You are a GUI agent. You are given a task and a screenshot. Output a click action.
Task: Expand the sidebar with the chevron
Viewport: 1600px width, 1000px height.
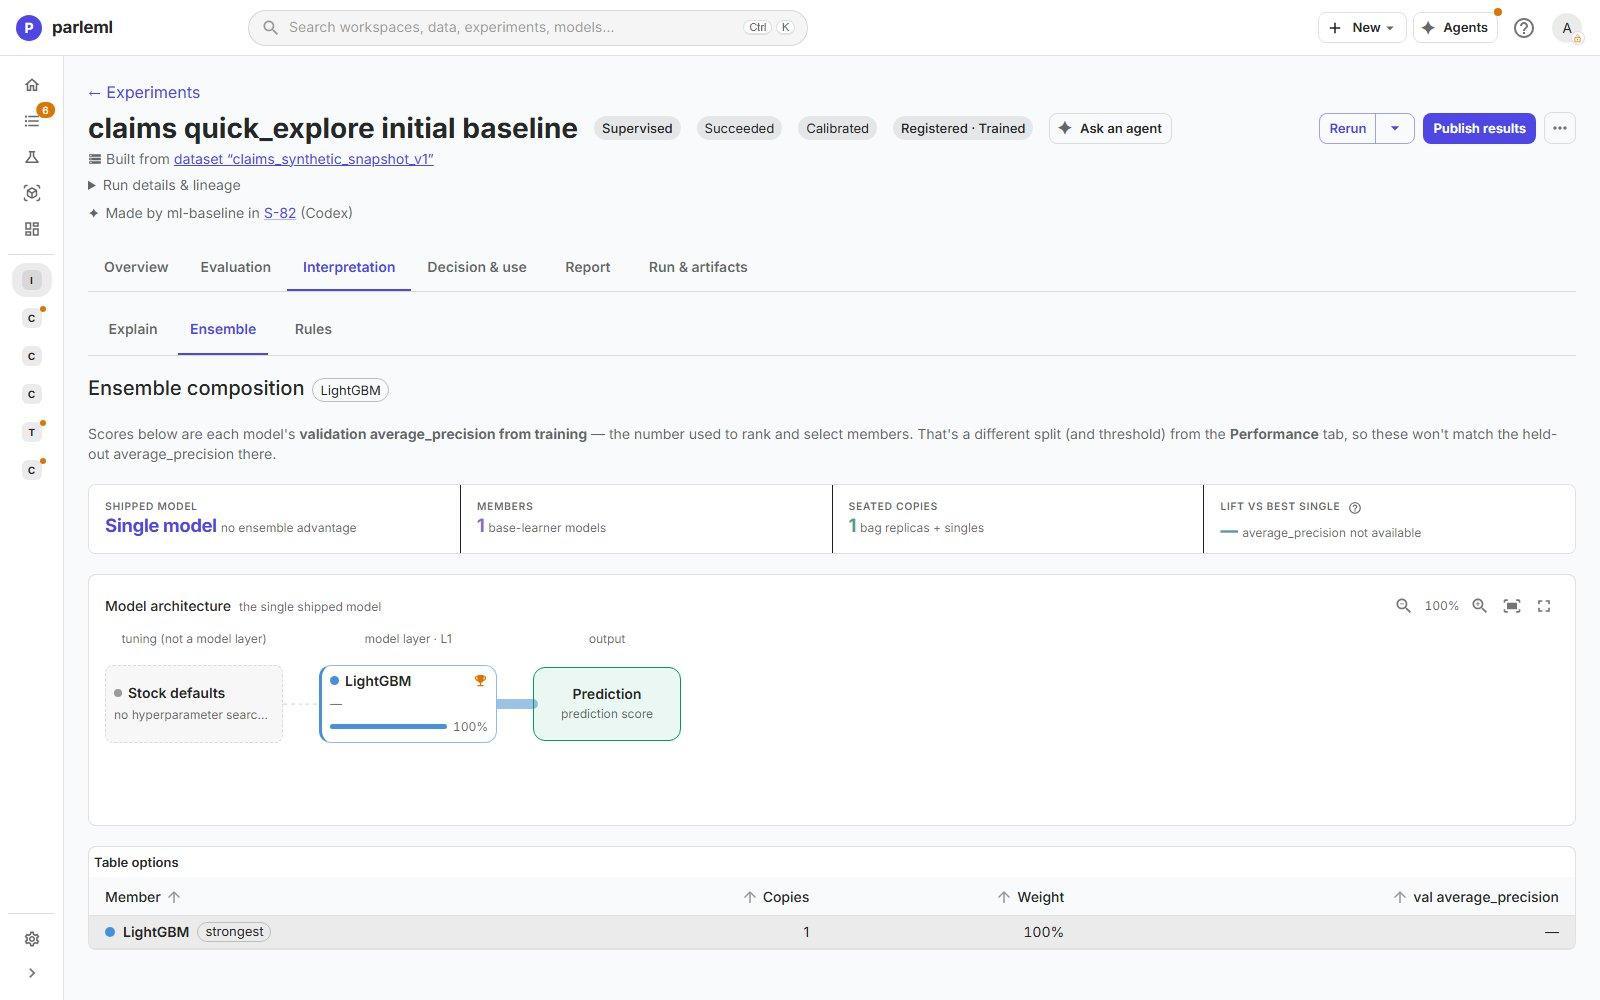click(32, 973)
